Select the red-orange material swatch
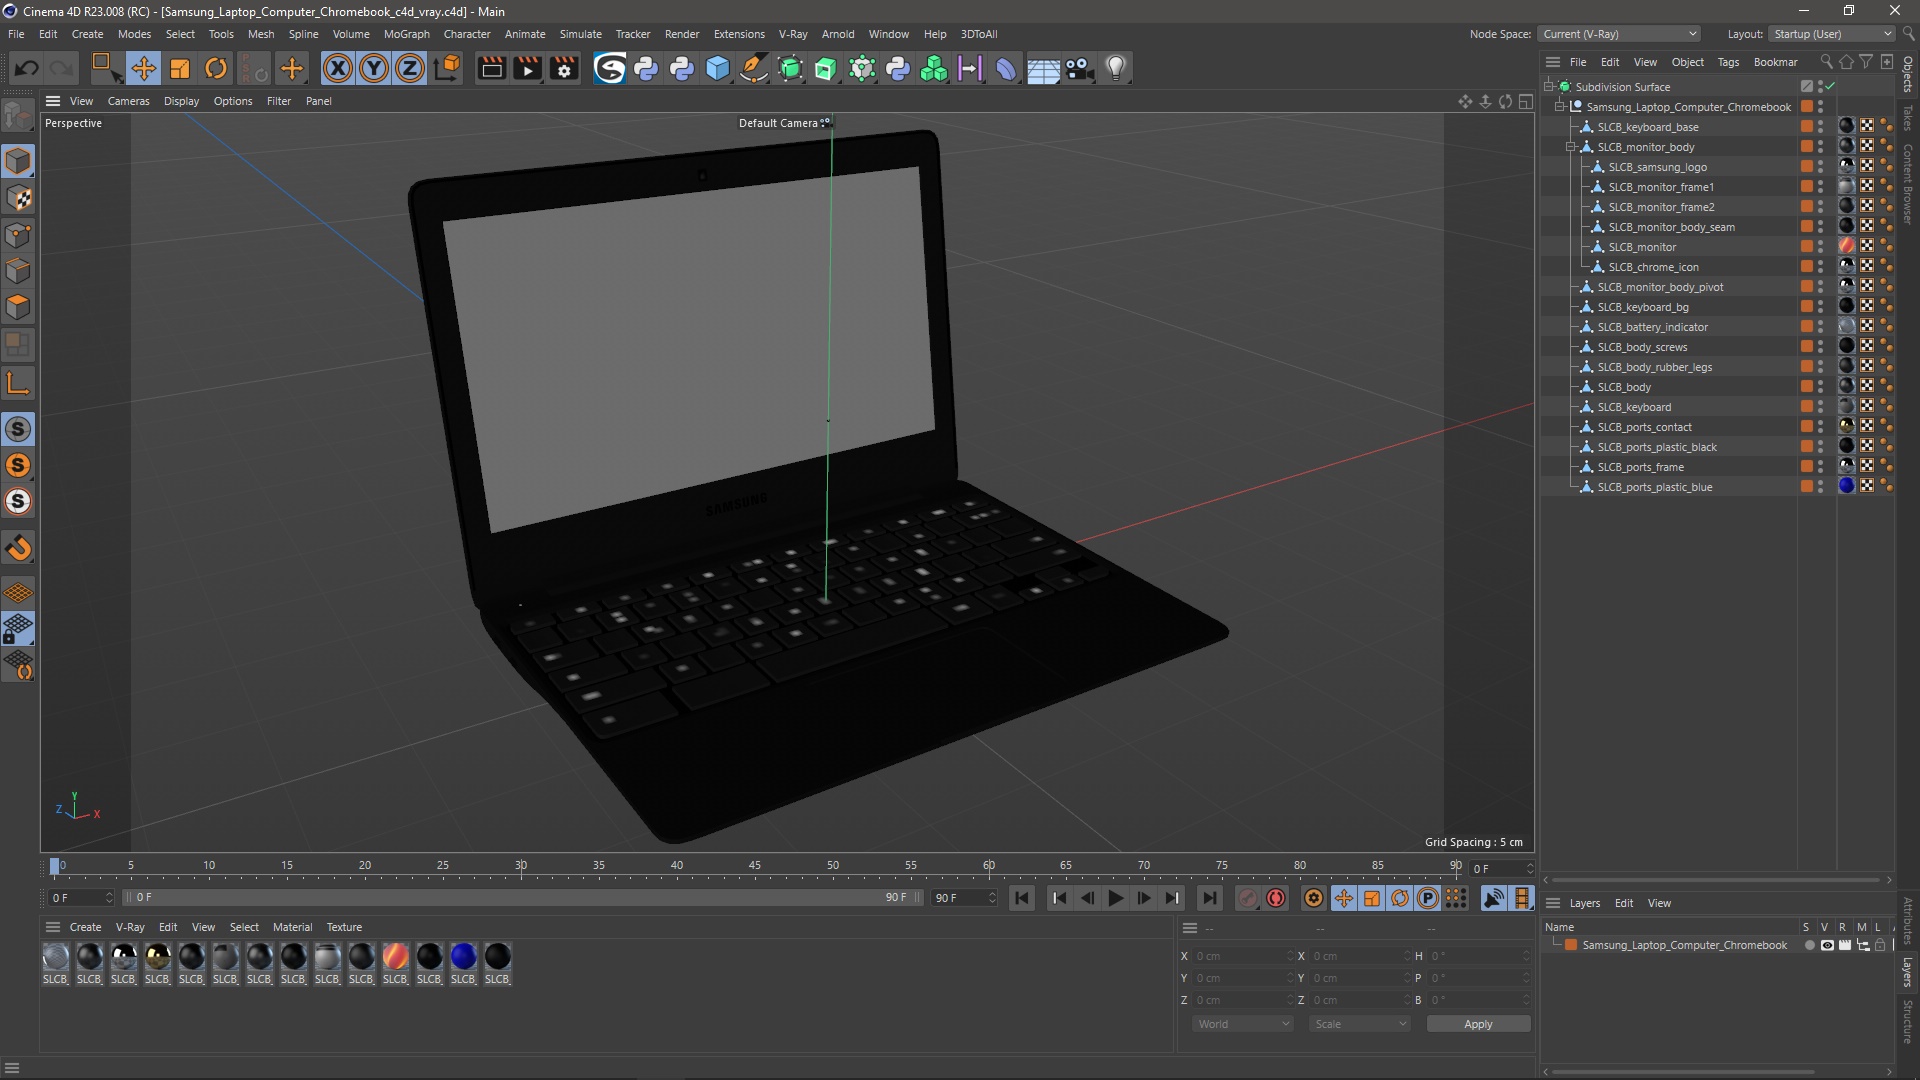Image resolution: width=1920 pixels, height=1080 pixels. click(395, 957)
